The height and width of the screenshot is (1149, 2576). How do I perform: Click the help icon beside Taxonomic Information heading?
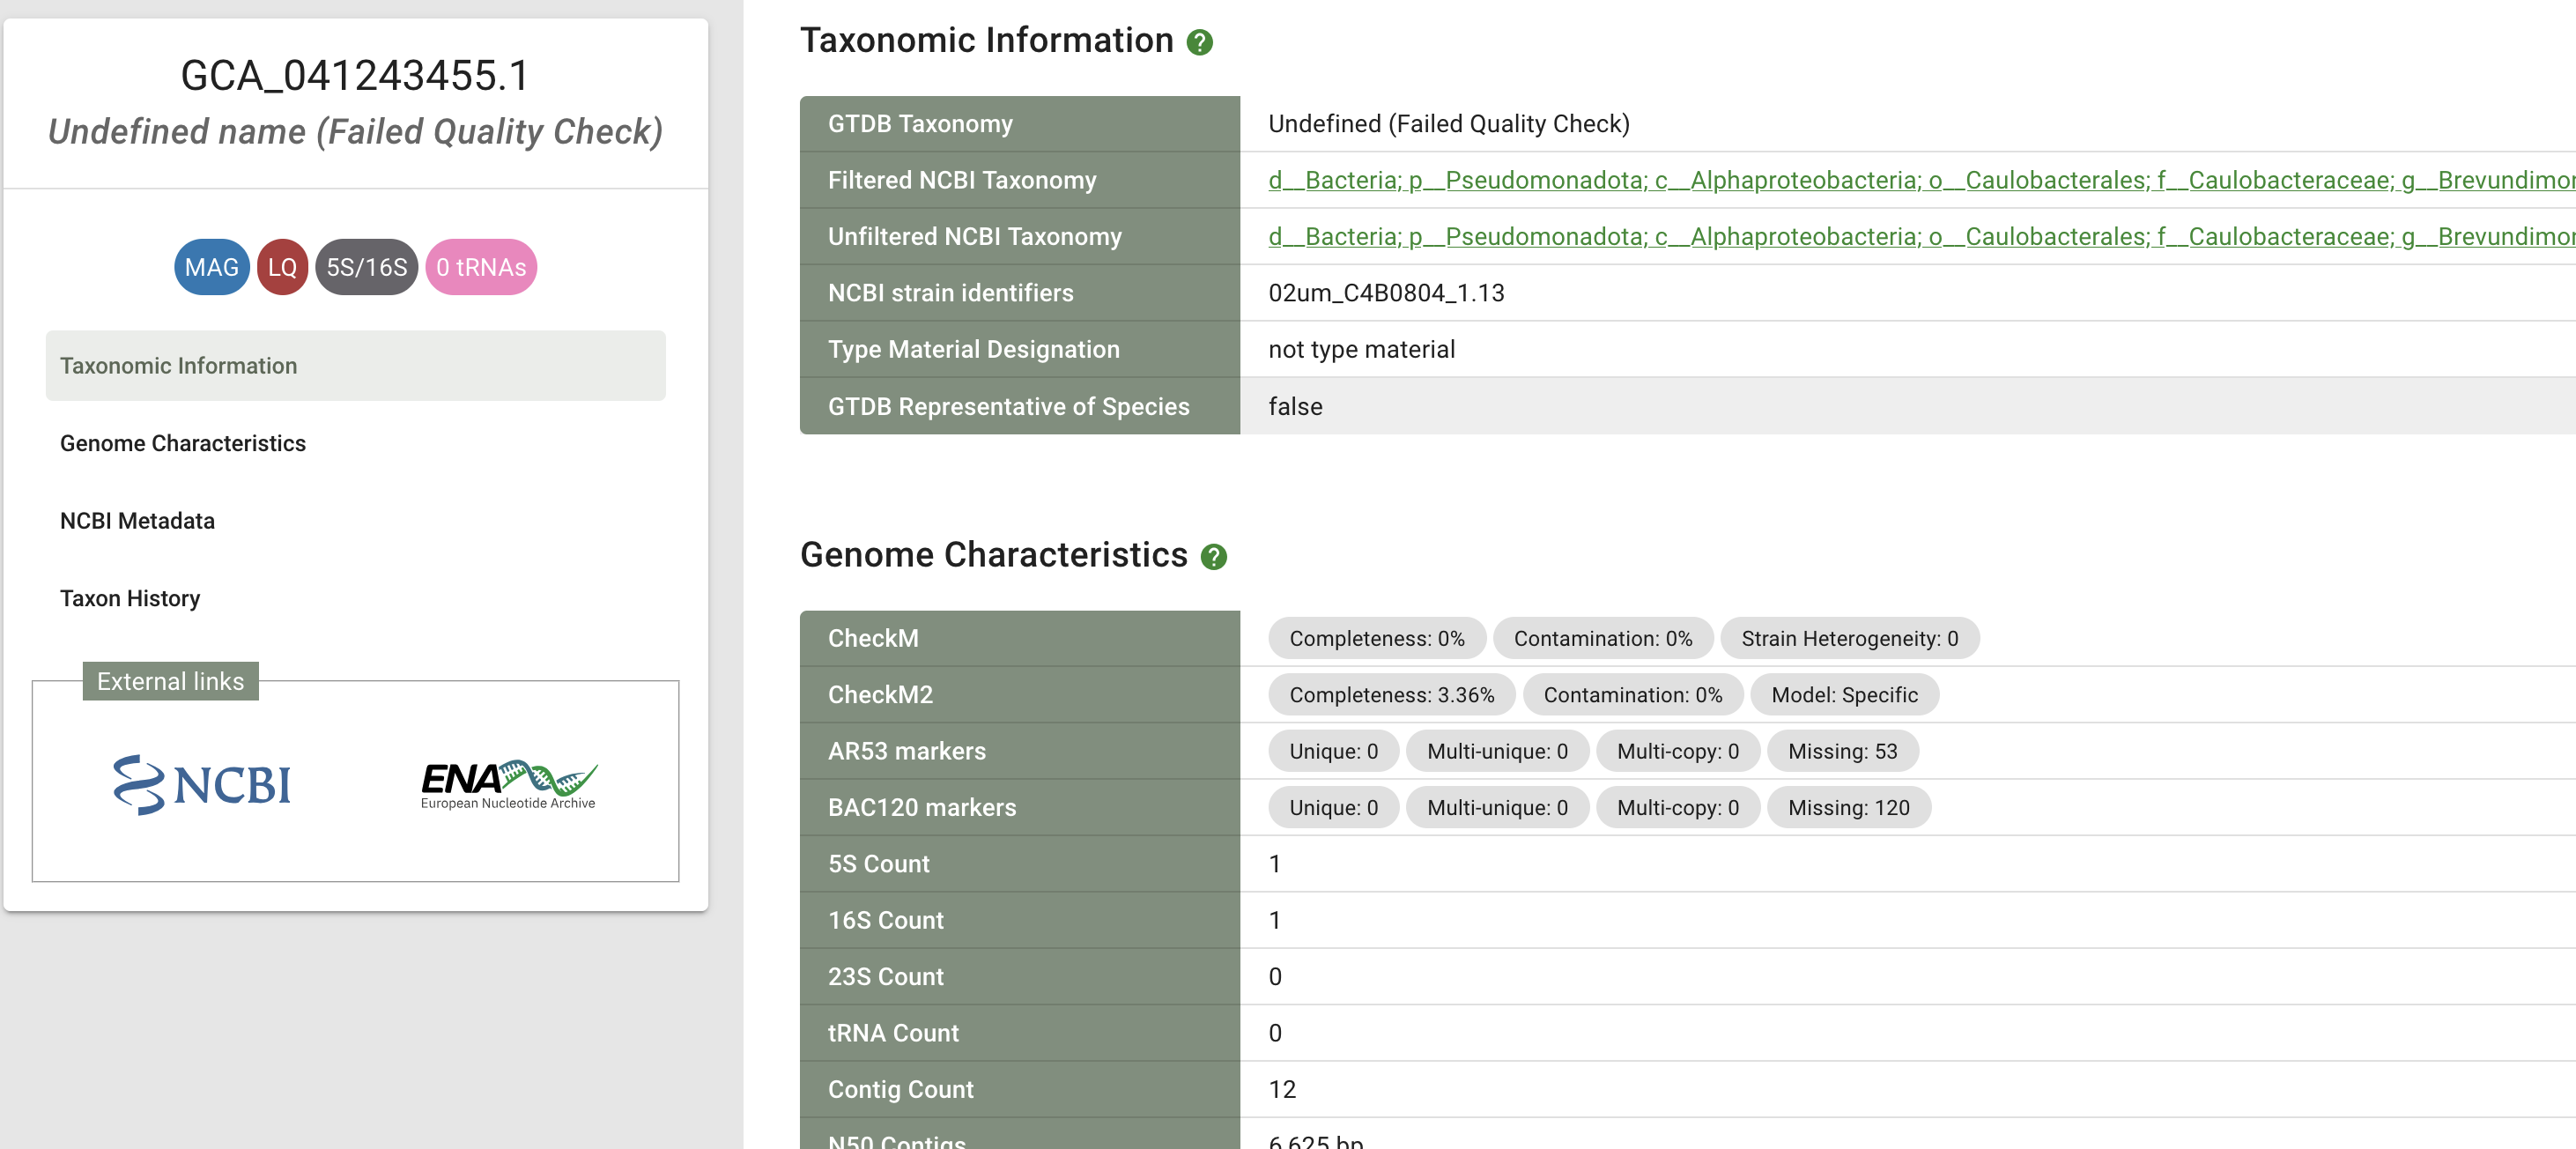[1199, 42]
